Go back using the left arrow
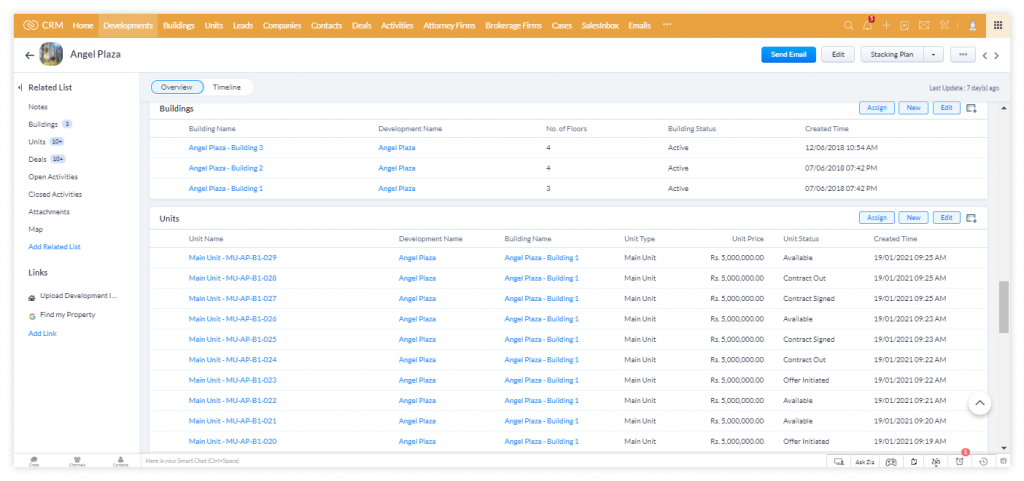The width and height of the screenshot is (1024, 481). point(29,55)
